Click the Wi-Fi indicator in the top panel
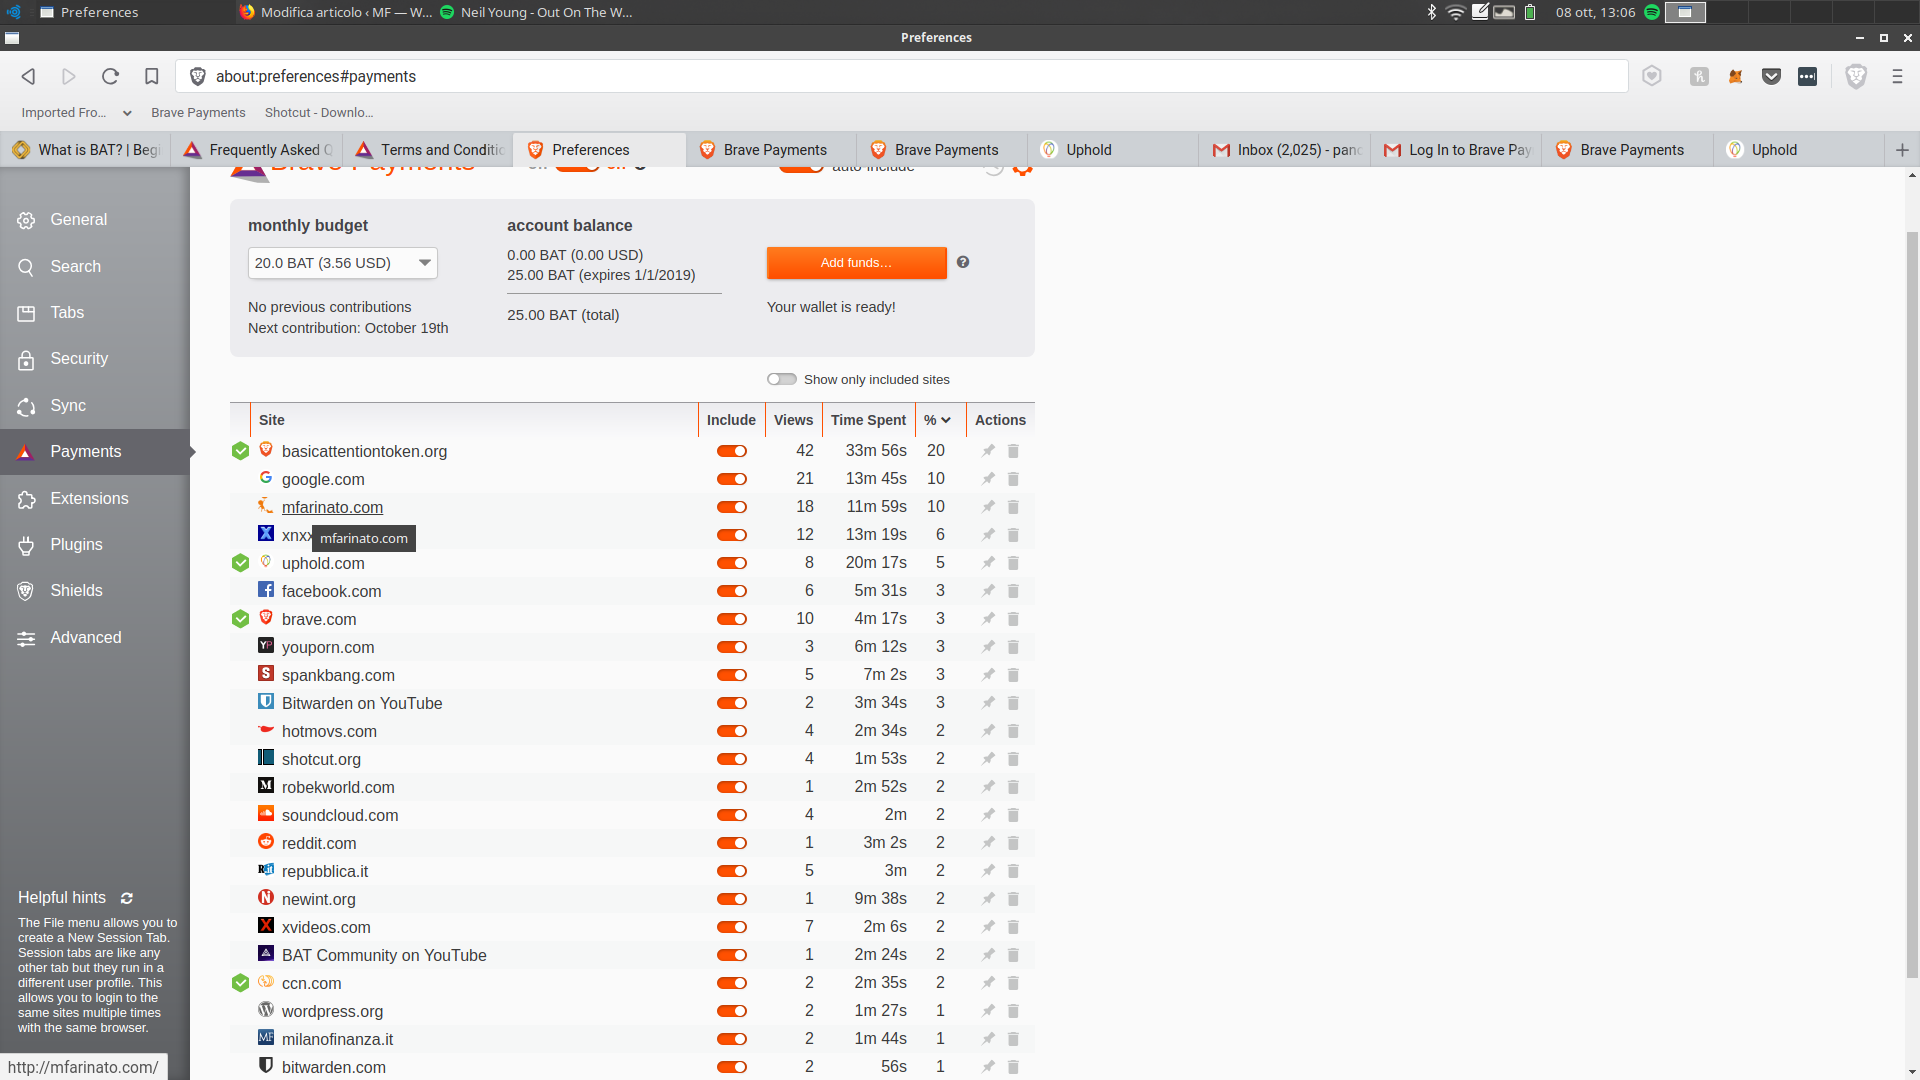 point(1456,12)
